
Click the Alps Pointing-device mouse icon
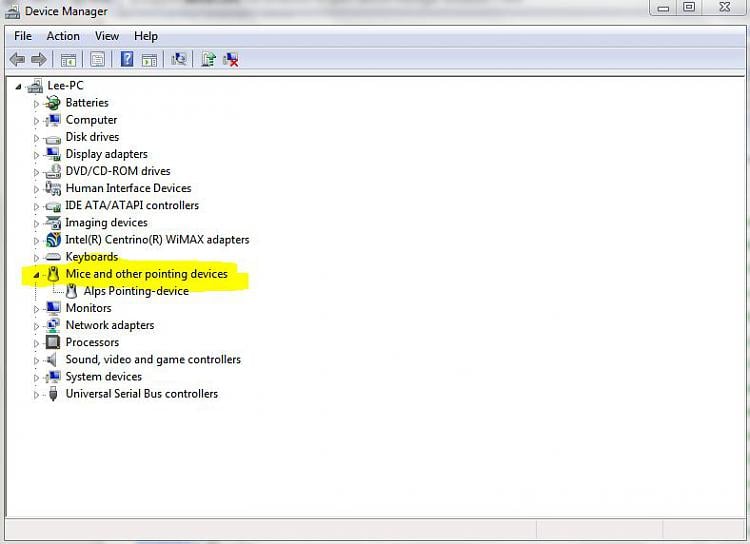click(x=71, y=291)
